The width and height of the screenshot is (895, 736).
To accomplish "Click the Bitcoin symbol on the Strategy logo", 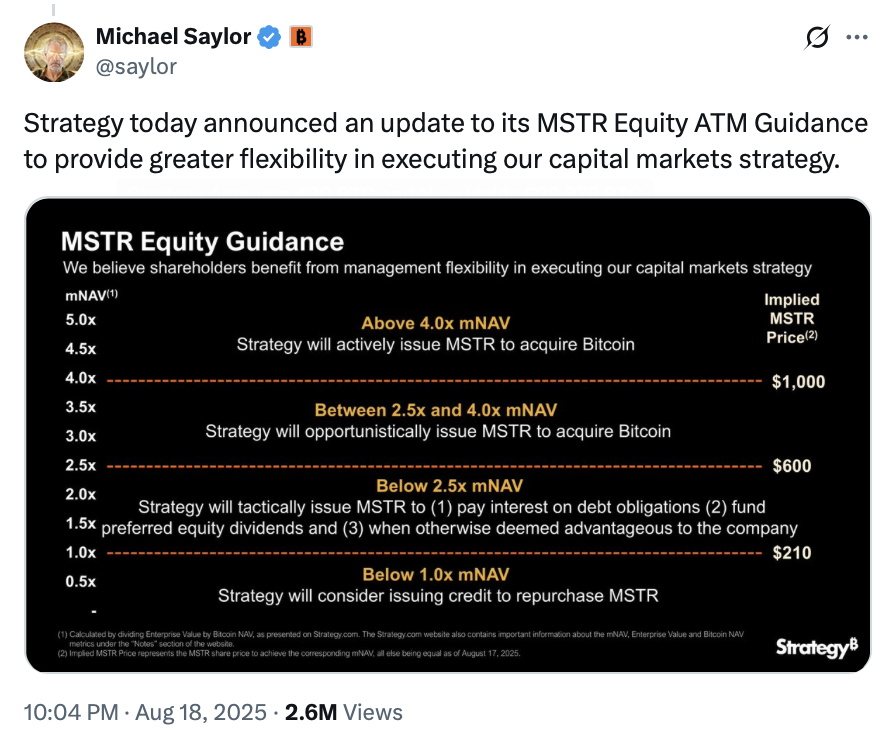I will 851,644.
